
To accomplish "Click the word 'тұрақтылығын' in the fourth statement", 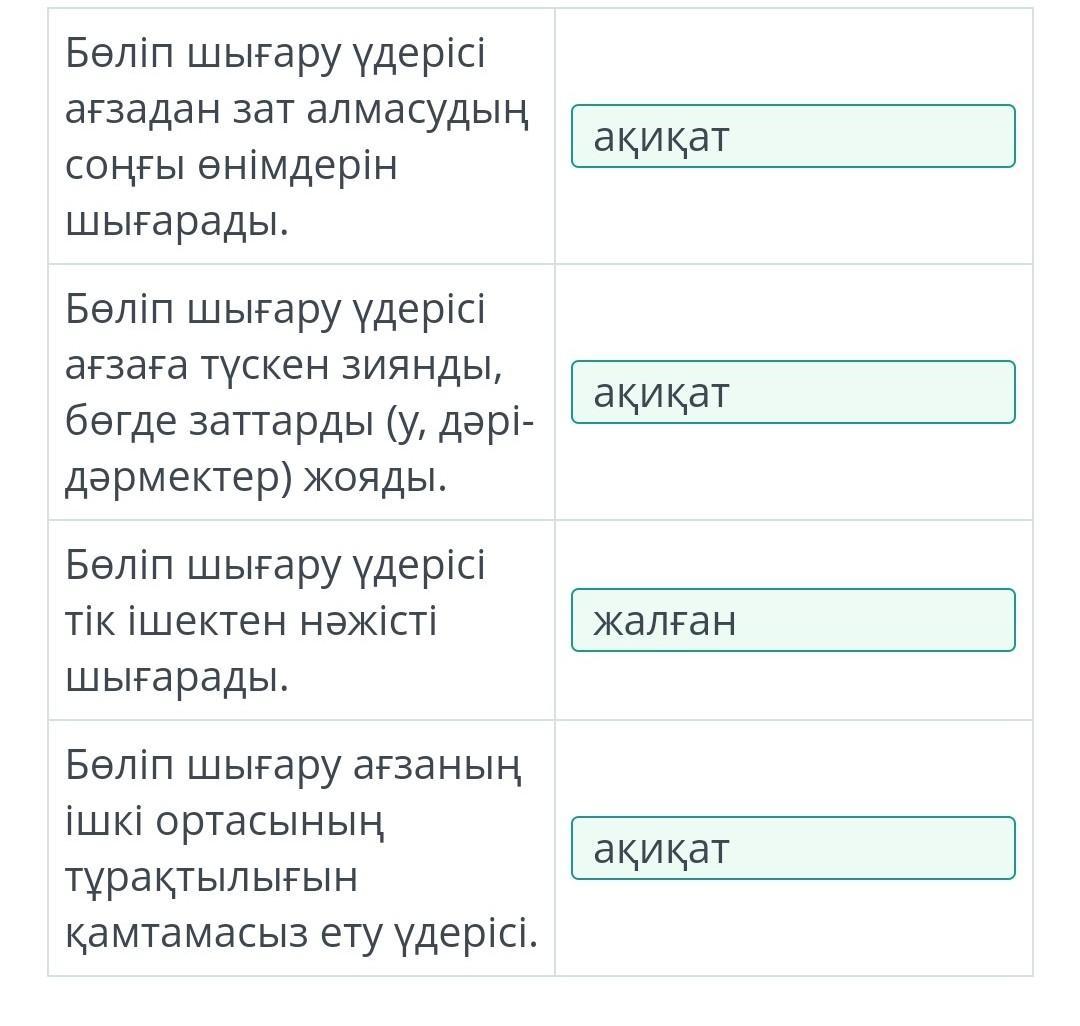I will point(211,879).
